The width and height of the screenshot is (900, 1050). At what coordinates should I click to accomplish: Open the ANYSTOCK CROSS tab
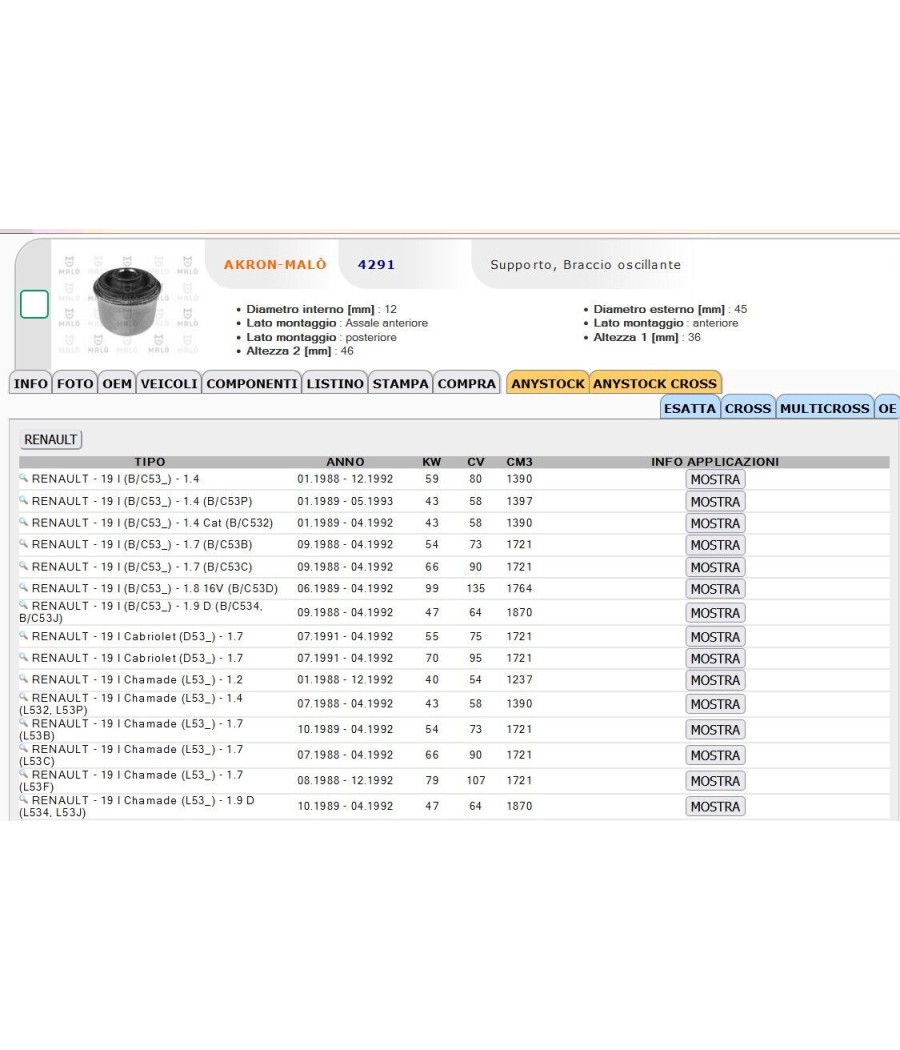(655, 384)
